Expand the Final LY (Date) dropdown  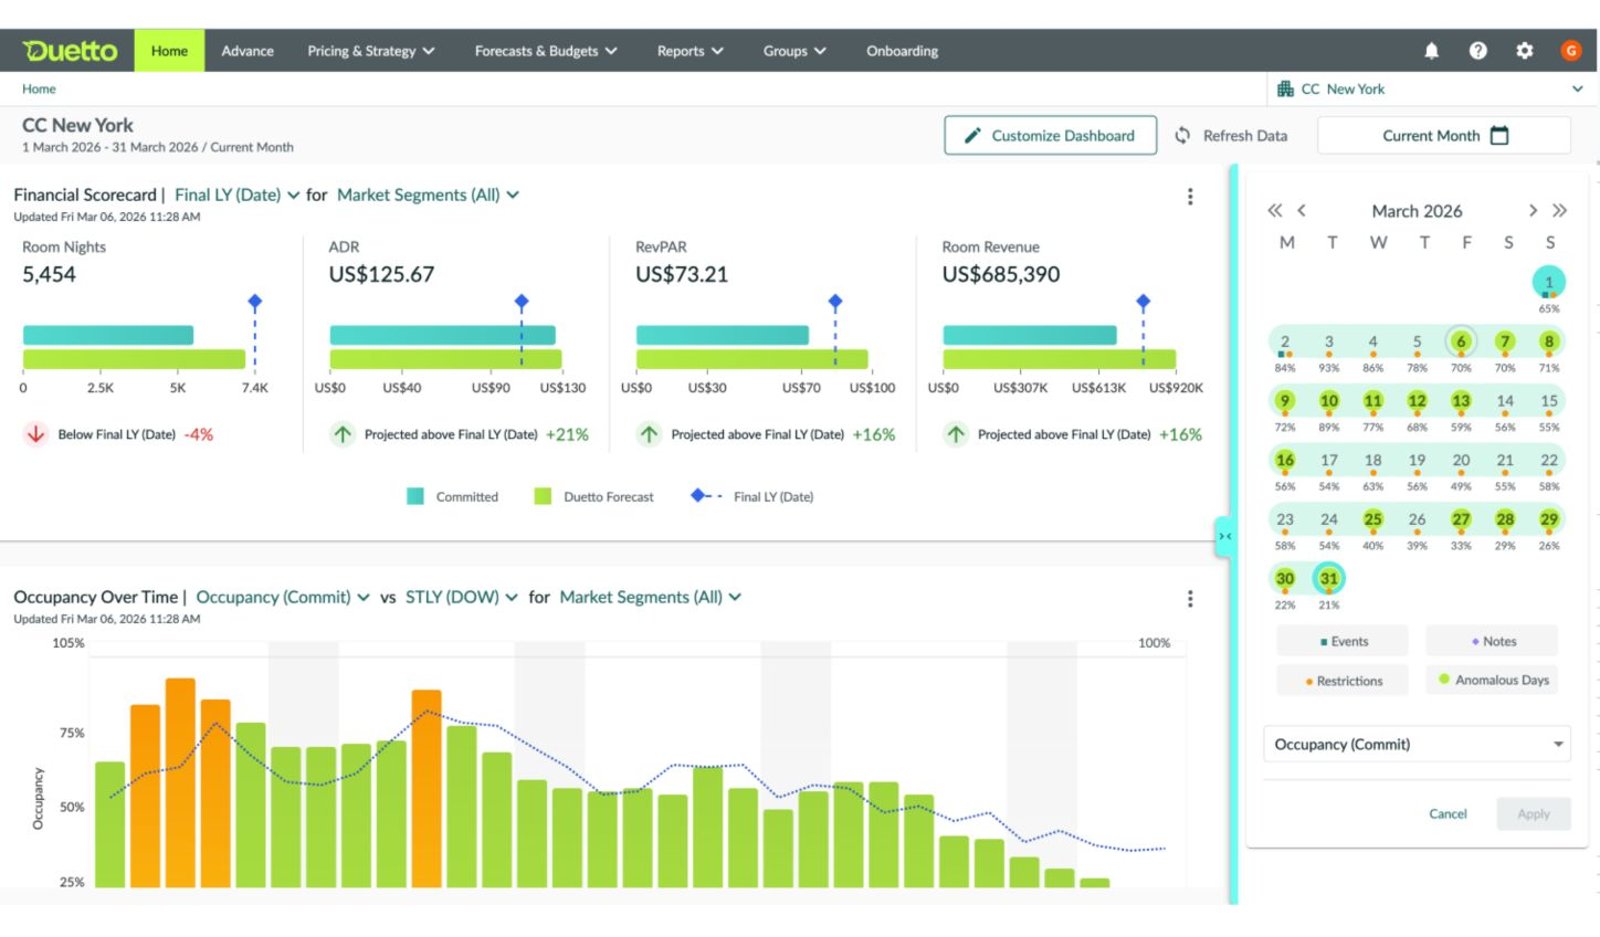pyautogui.click(x=237, y=195)
